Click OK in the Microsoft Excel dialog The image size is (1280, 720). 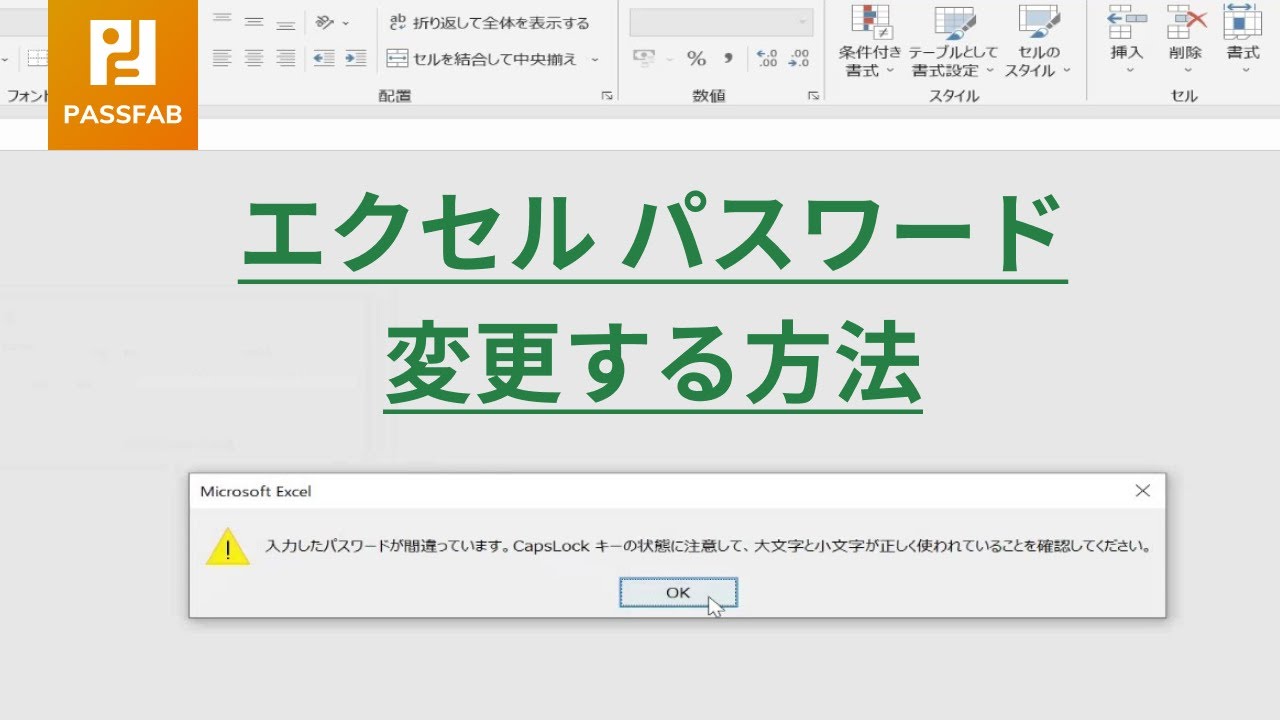678,592
